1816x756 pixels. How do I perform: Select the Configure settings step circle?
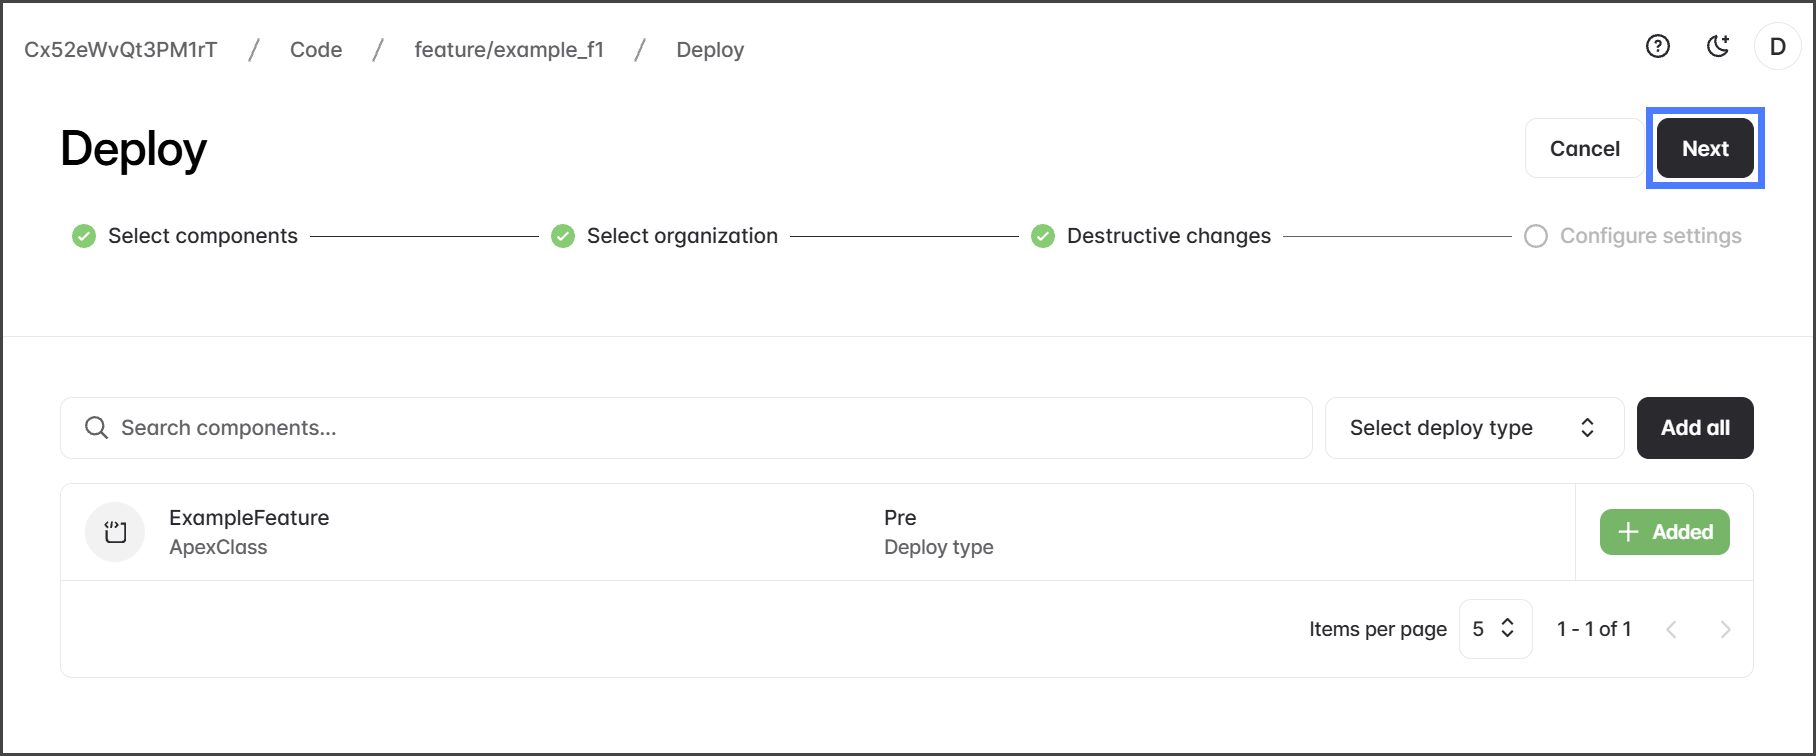[1536, 236]
